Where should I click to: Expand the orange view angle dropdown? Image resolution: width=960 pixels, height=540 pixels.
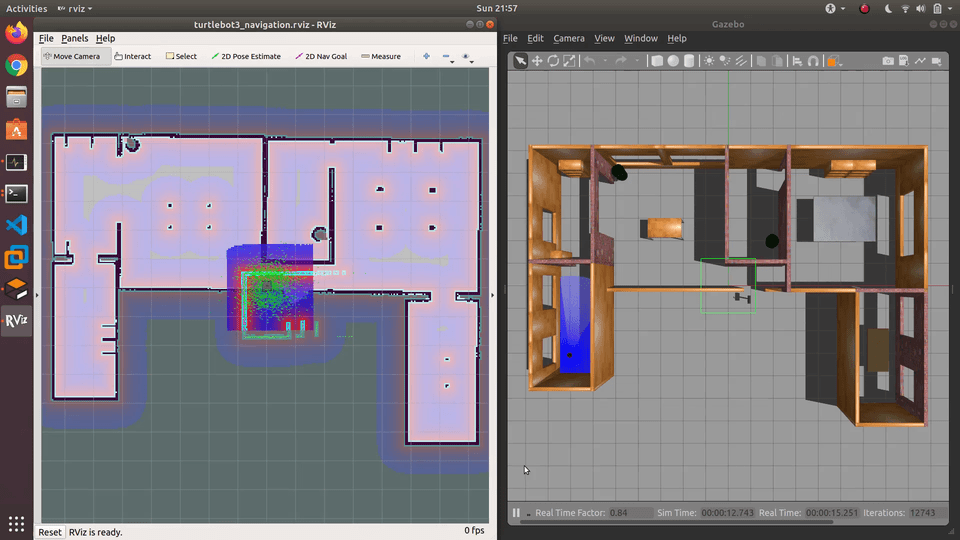[841, 63]
